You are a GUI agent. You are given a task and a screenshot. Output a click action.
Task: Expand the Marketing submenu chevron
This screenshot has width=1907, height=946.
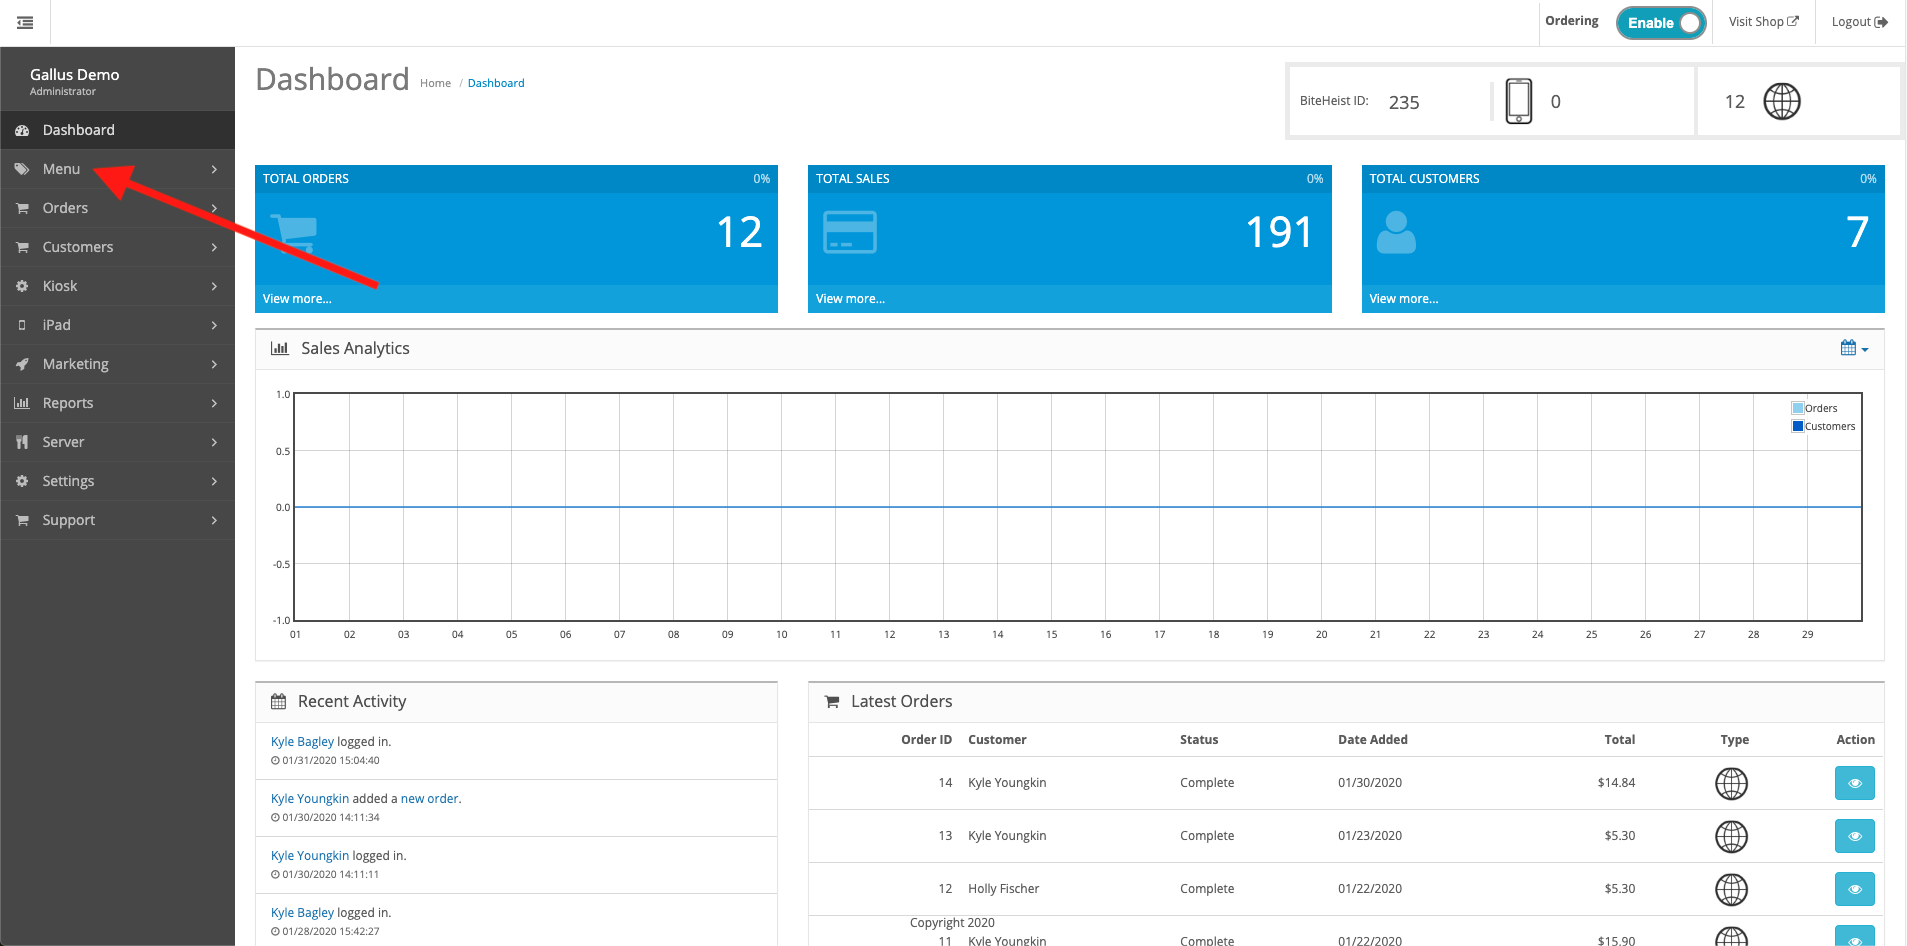(x=214, y=365)
